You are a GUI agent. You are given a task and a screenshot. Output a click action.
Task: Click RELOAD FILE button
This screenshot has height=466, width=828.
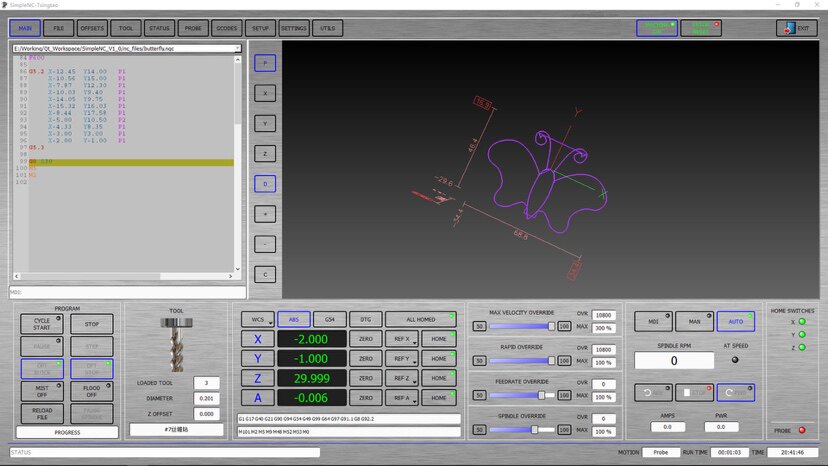(x=42, y=414)
